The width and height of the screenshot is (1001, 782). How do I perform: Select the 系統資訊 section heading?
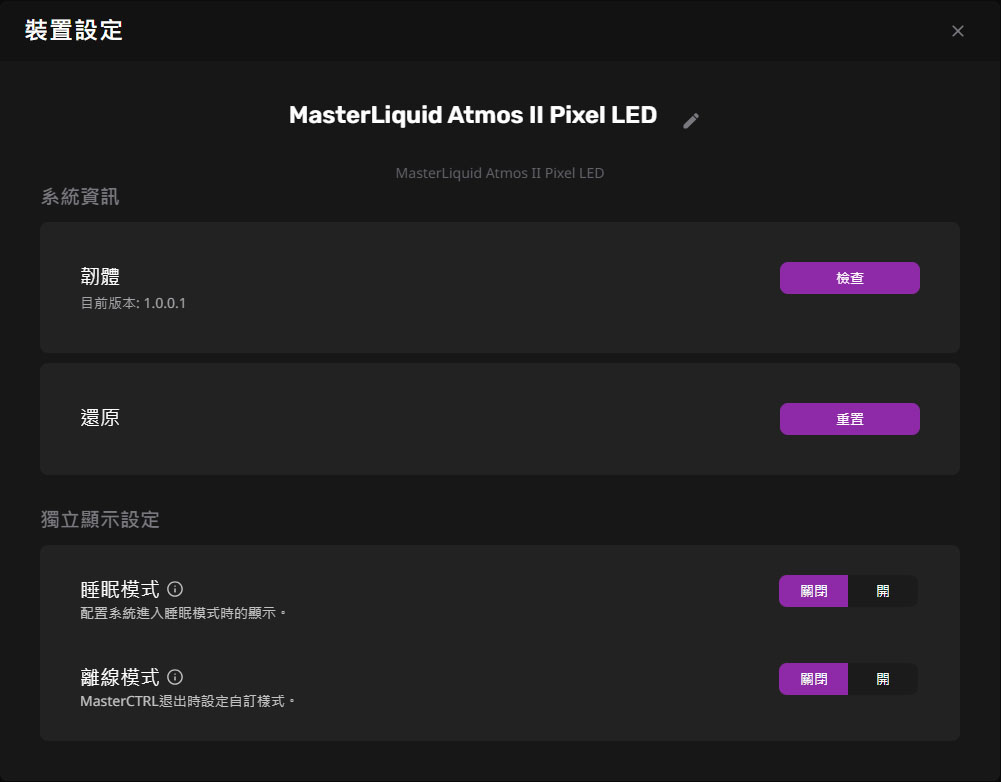(80, 197)
